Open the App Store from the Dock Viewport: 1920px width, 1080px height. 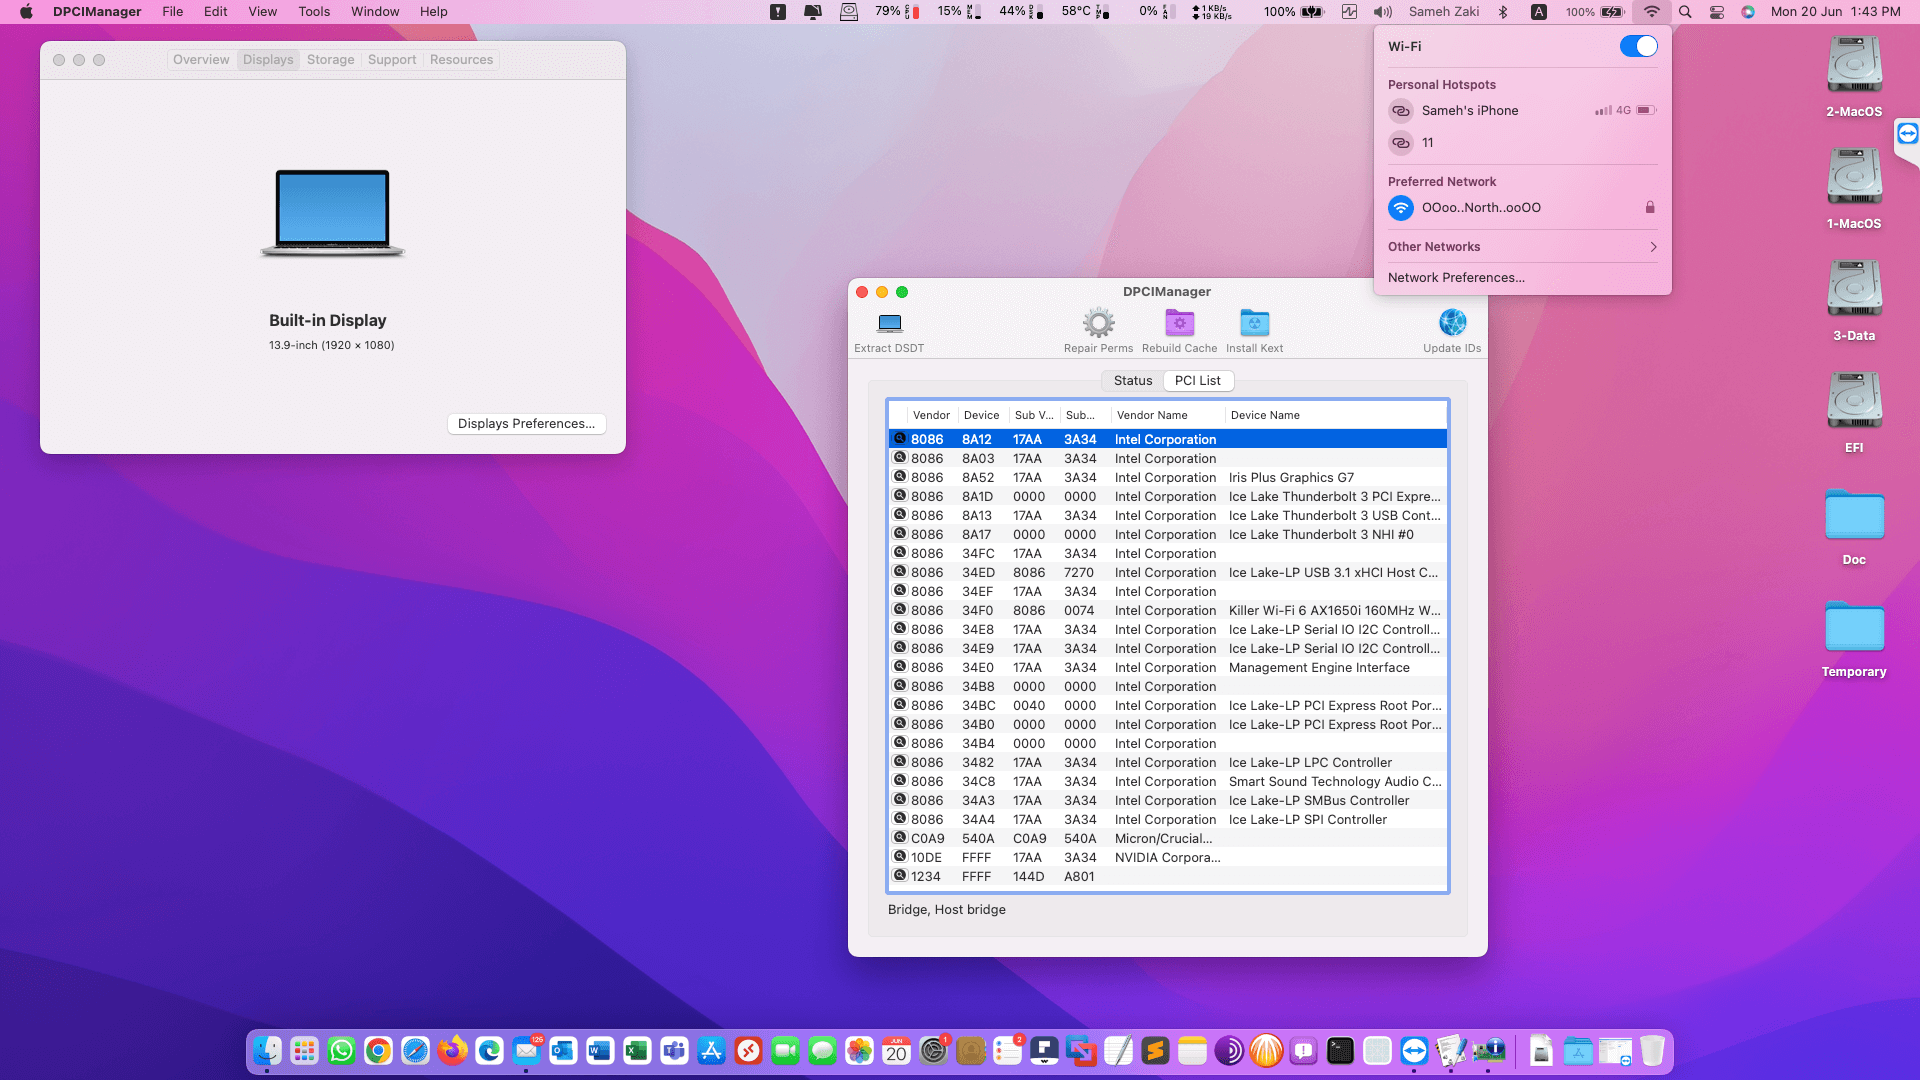(x=711, y=1051)
